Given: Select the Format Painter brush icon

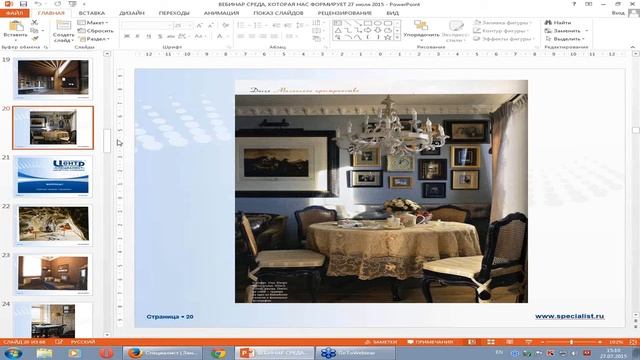Looking at the screenshot, I should click(35, 39).
